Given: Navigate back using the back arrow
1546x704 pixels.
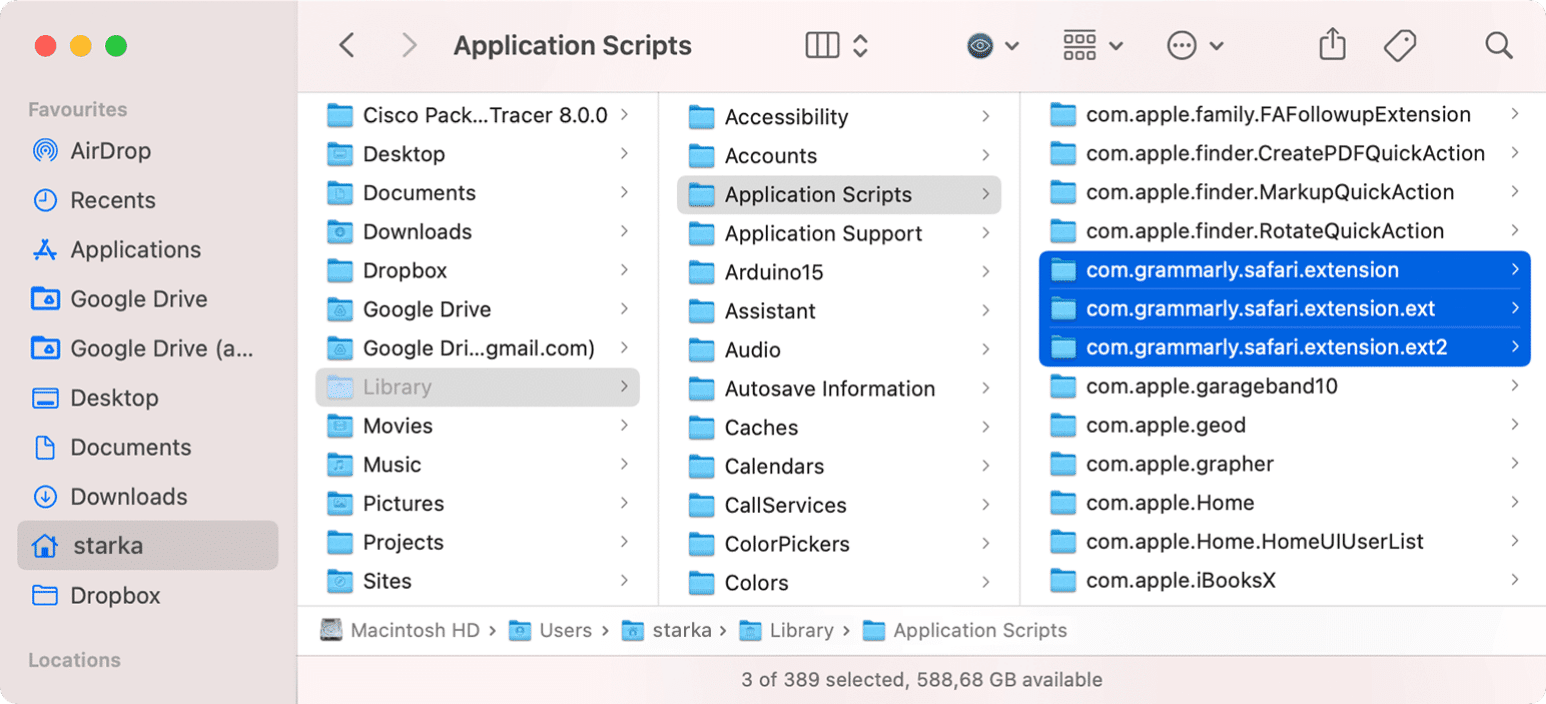Looking at the screenshot, I should pos(346,45).
